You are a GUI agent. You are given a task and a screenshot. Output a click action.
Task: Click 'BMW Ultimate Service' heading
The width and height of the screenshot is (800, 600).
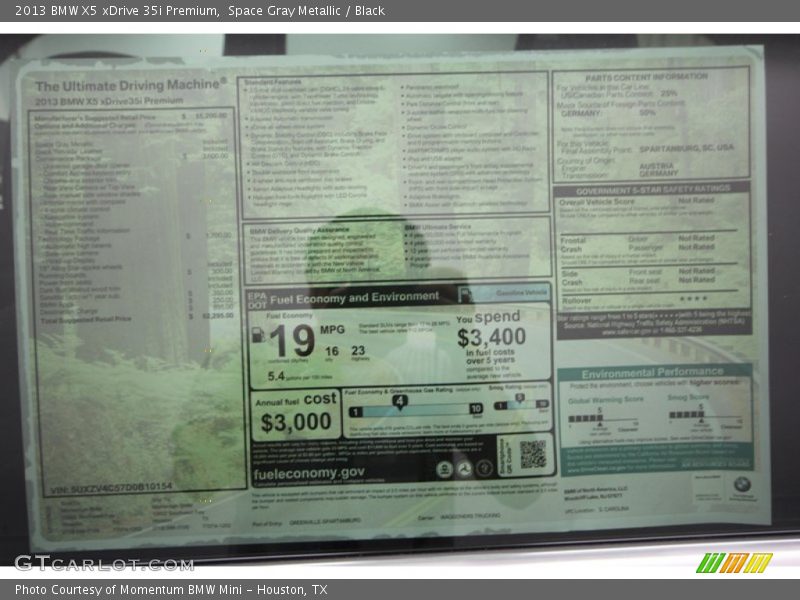[437, 227]
